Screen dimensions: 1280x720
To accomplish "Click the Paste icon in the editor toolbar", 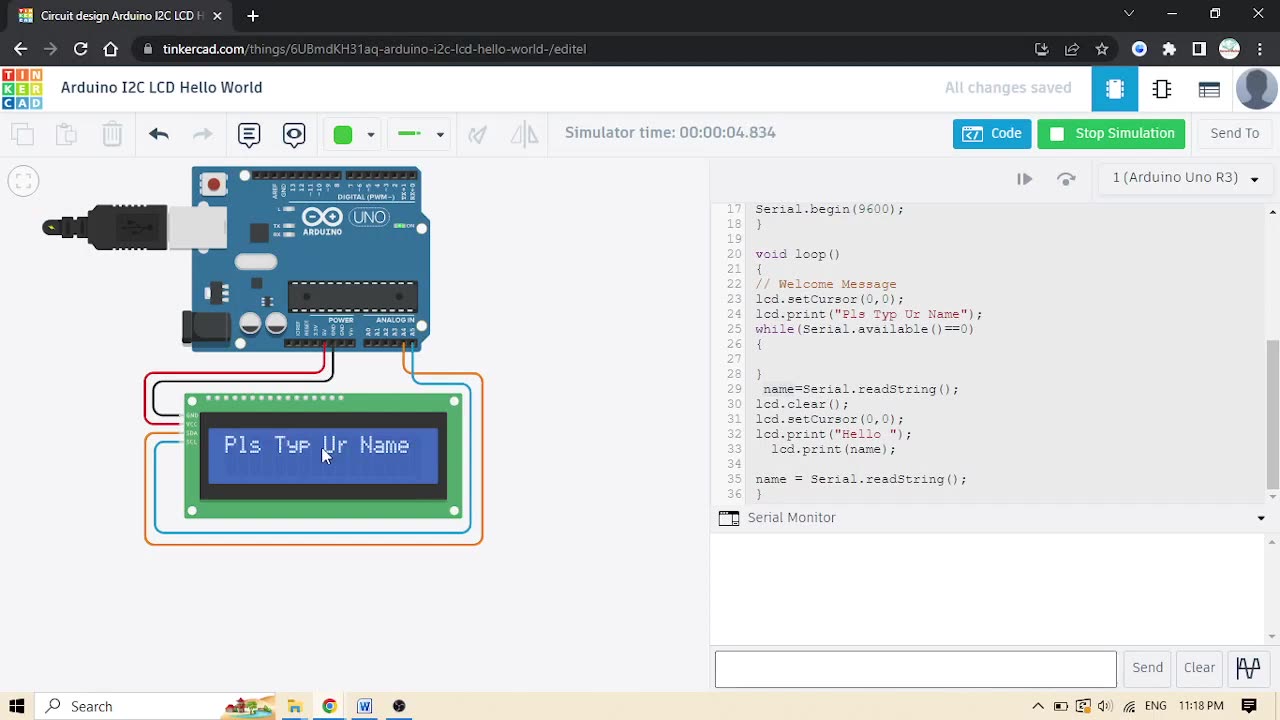I will (x=67, y=134).
